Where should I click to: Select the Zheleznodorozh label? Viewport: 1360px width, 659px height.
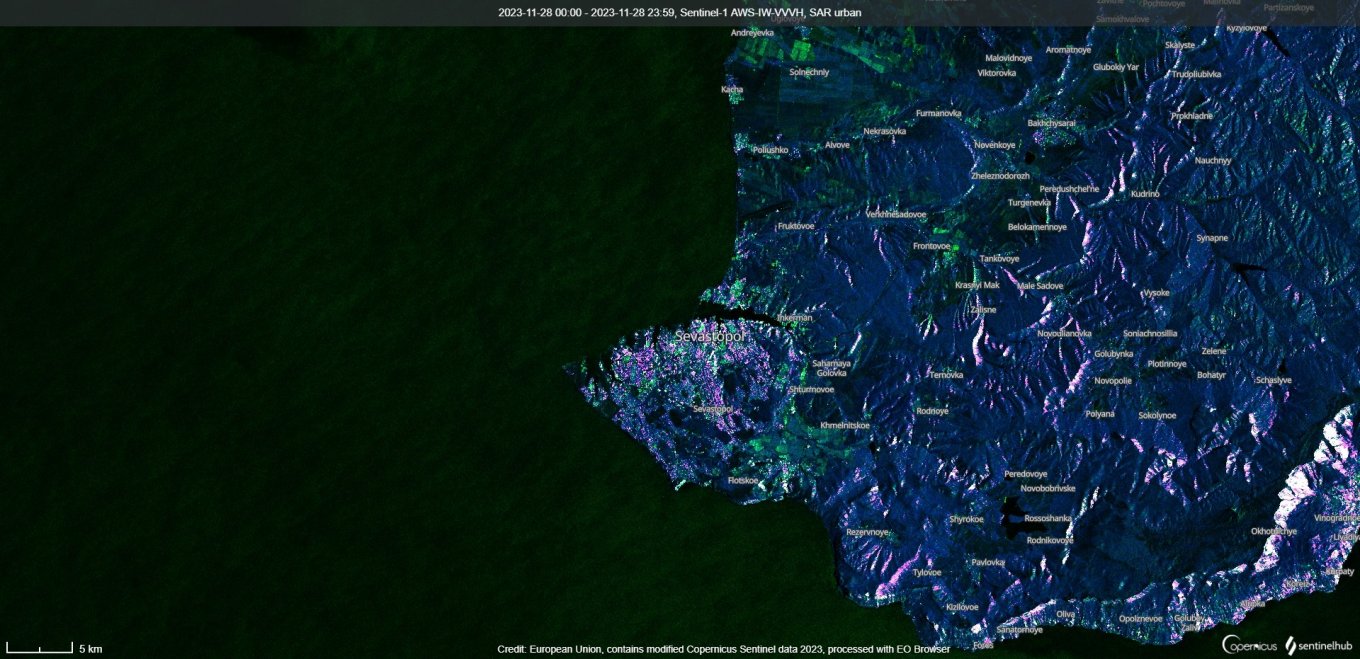coord(1000,175)
